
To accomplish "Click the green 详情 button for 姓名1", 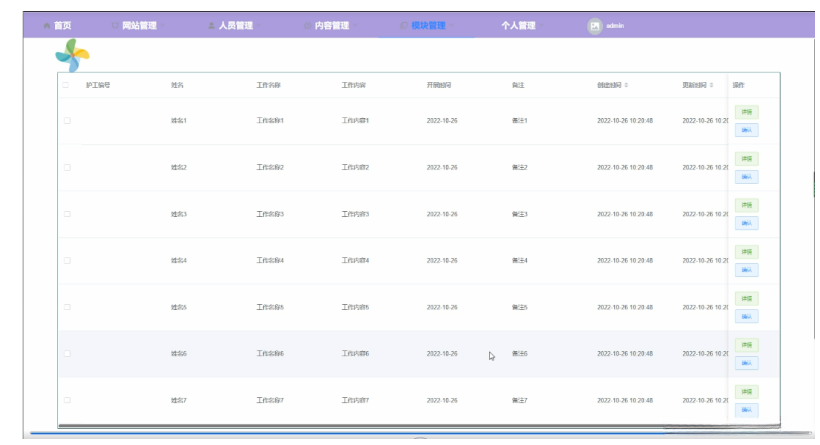I will coord(747,112).
